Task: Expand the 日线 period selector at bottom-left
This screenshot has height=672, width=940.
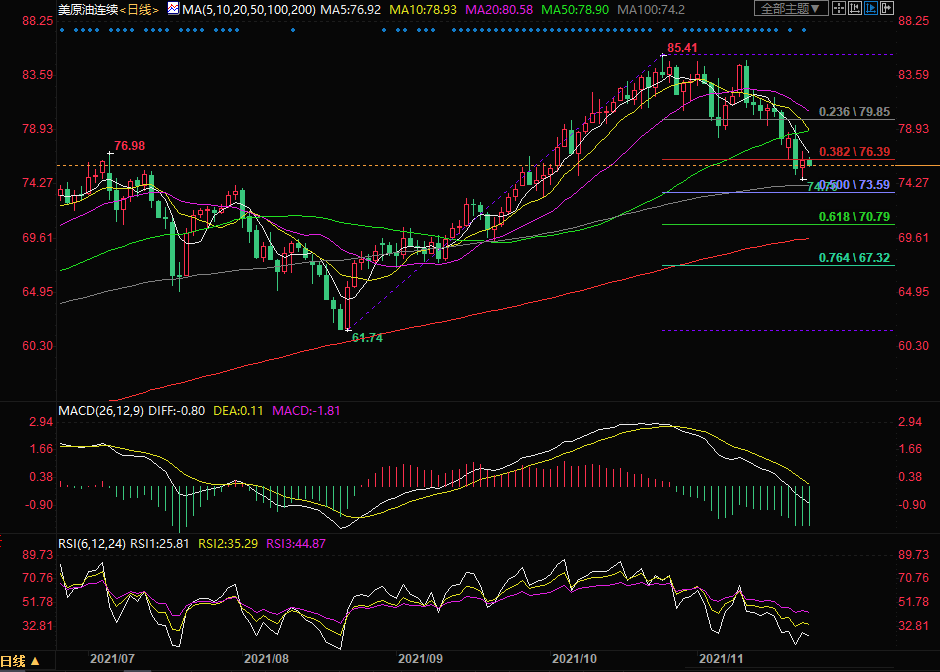Action: click(x=20, y=661)
